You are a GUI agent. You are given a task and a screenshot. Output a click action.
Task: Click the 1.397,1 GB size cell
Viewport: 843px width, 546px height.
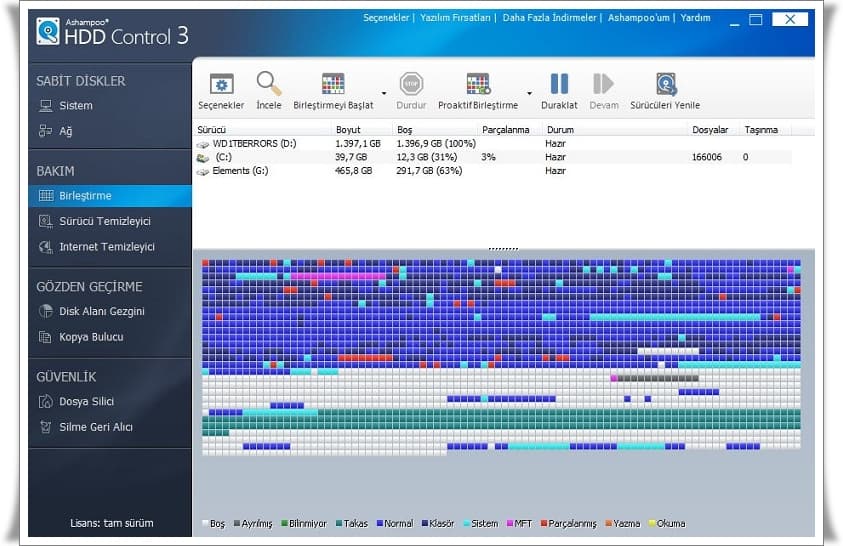point(358,143)
